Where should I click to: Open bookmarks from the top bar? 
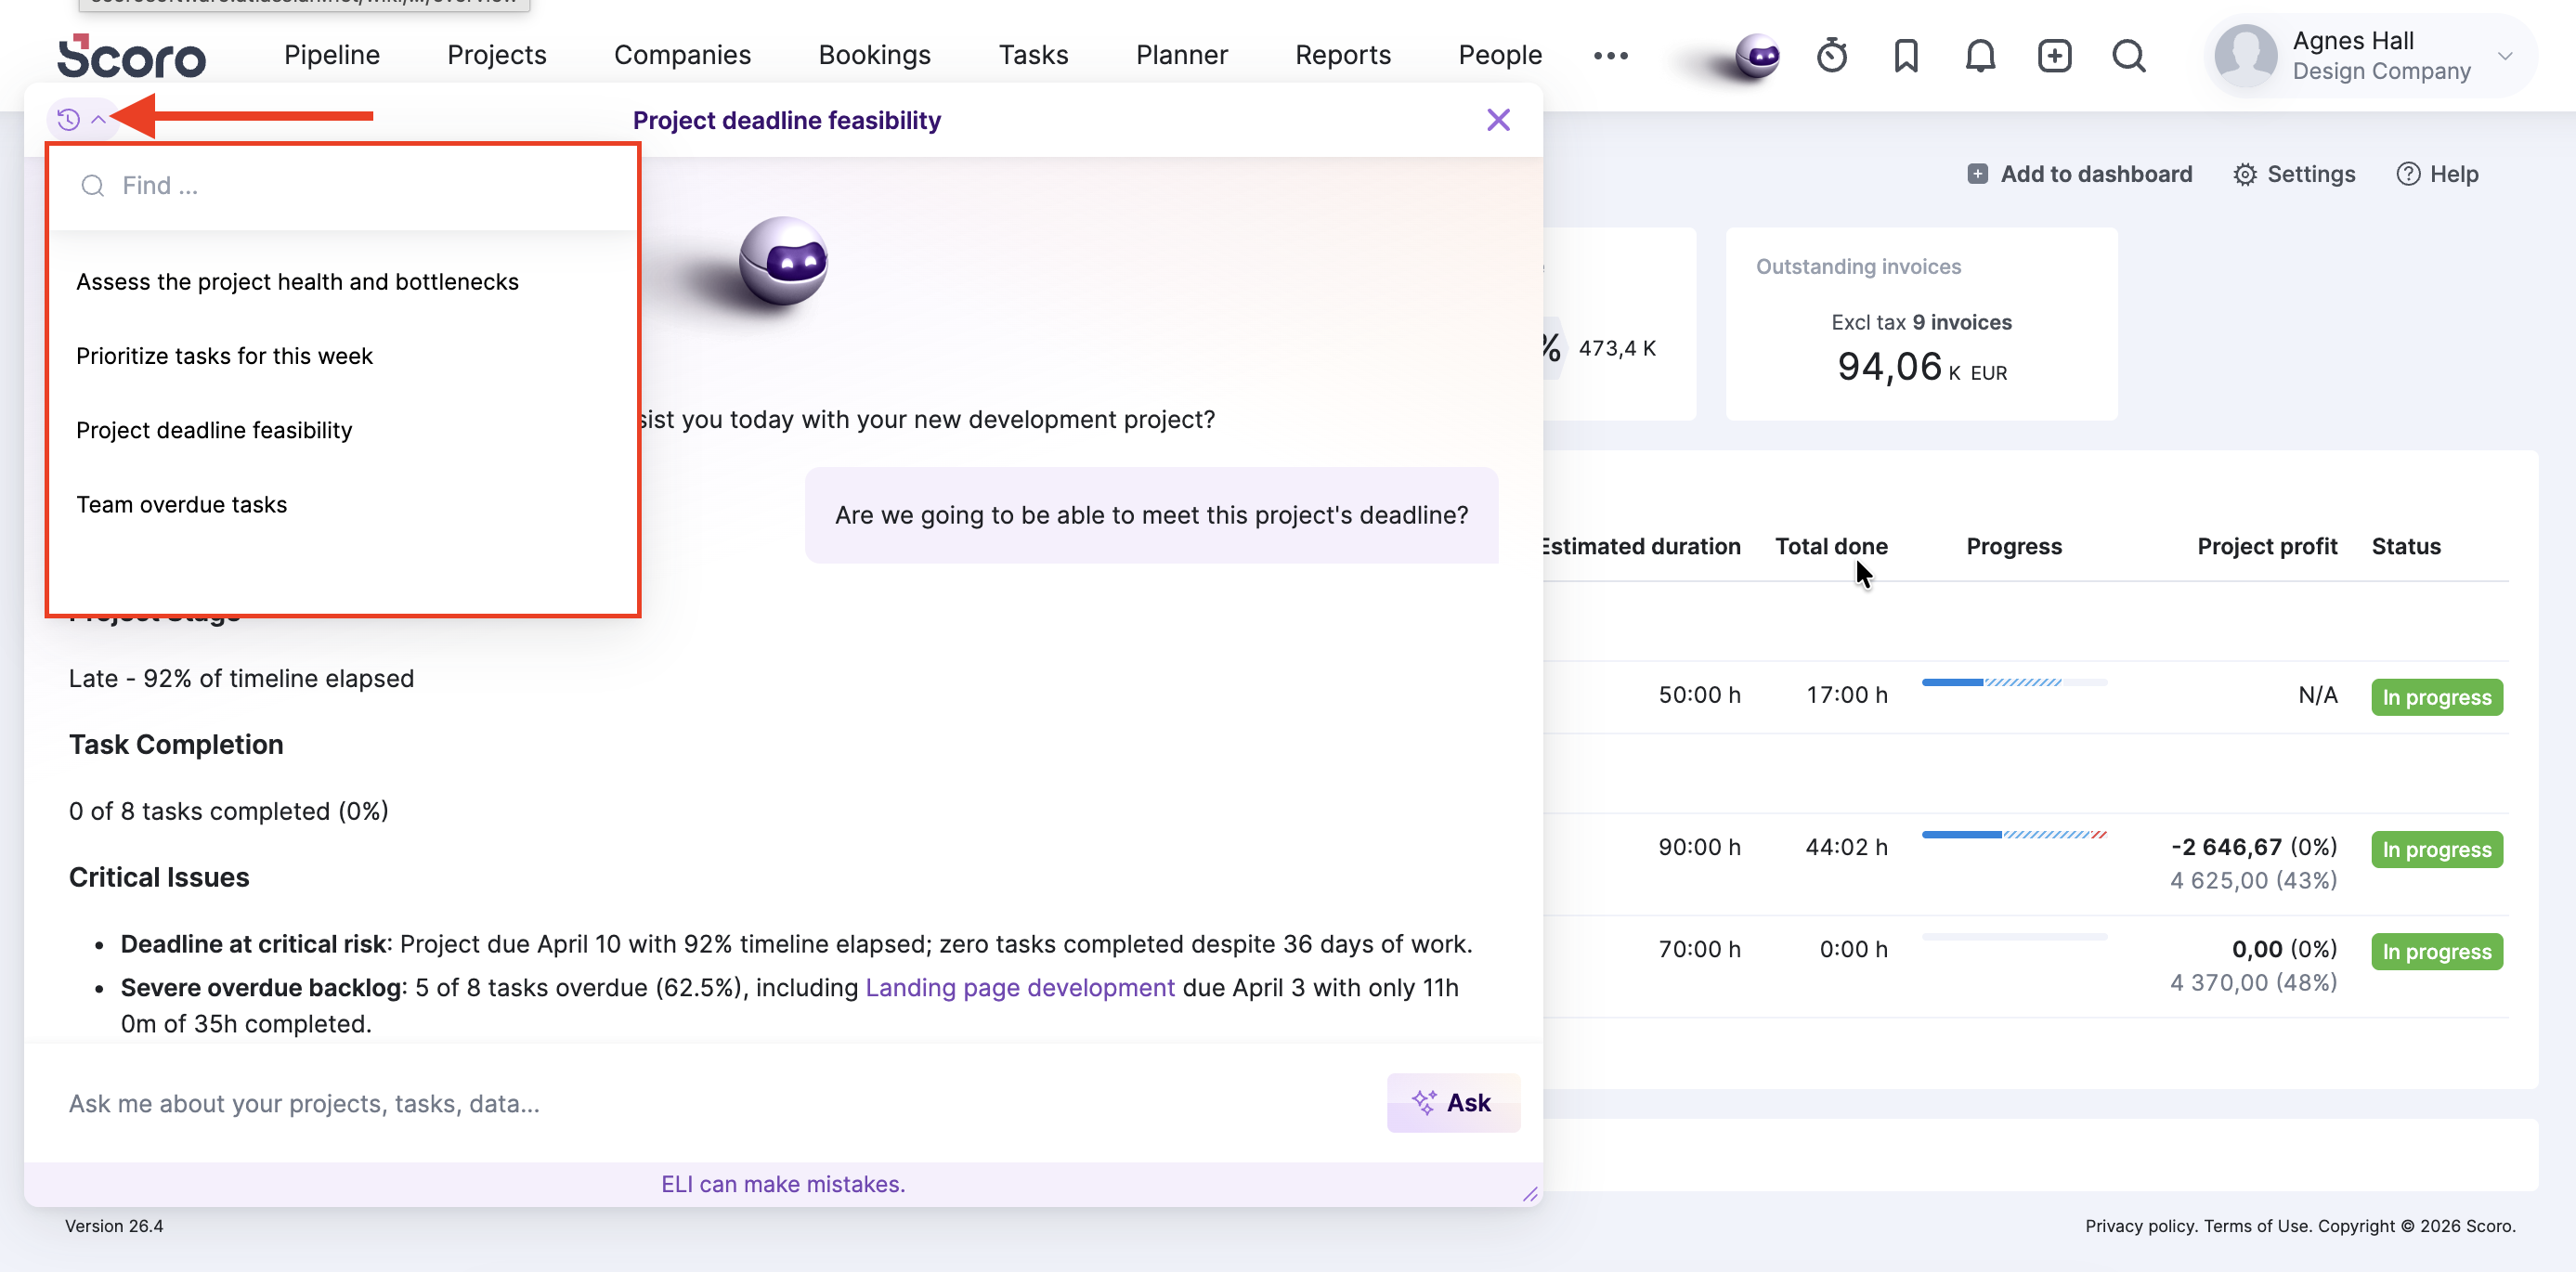[x=1906, y=56]
